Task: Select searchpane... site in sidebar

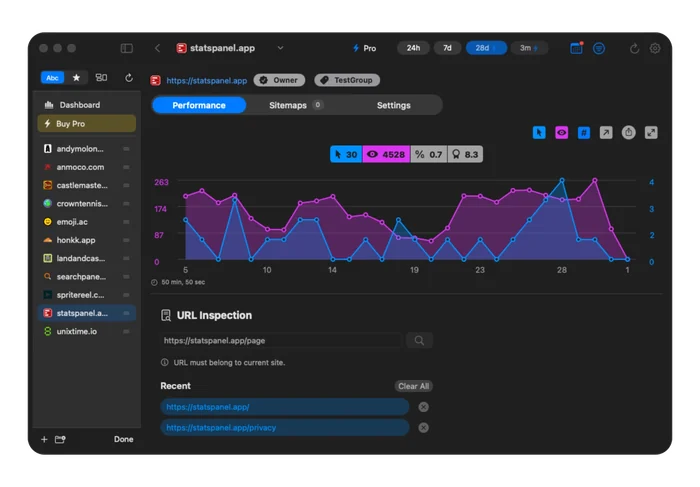Action: tap(87, 277)
